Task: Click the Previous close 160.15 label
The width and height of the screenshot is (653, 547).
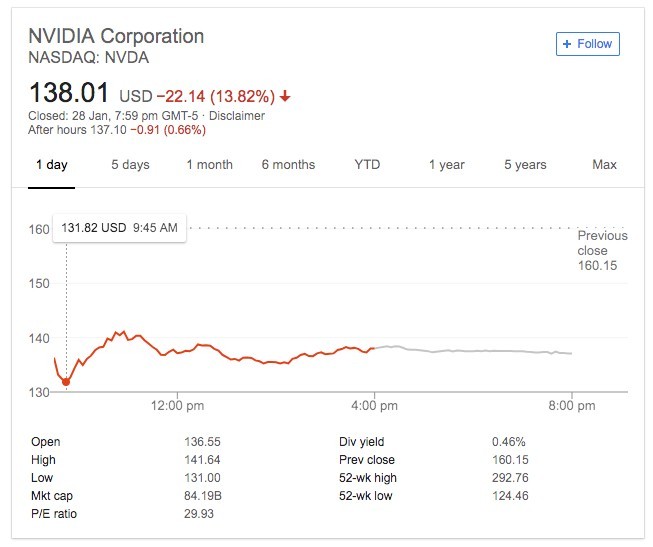Action: 602,251
